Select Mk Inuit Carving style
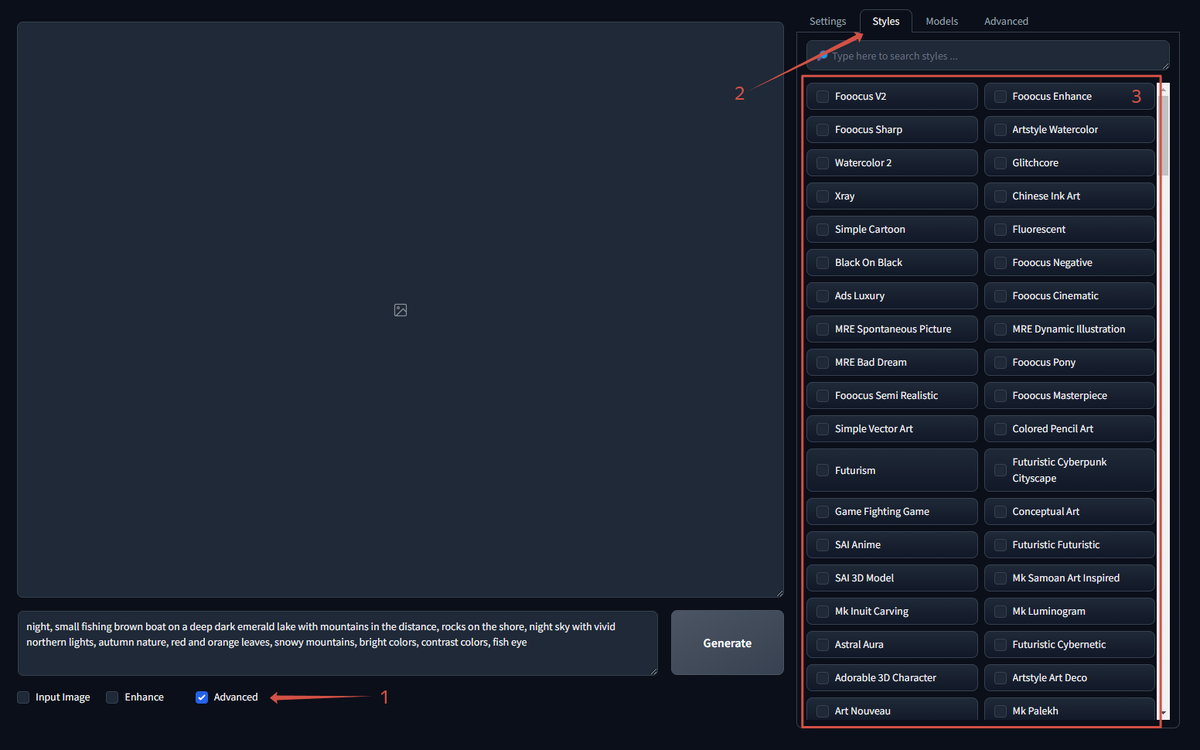 [x=822, y=611]
